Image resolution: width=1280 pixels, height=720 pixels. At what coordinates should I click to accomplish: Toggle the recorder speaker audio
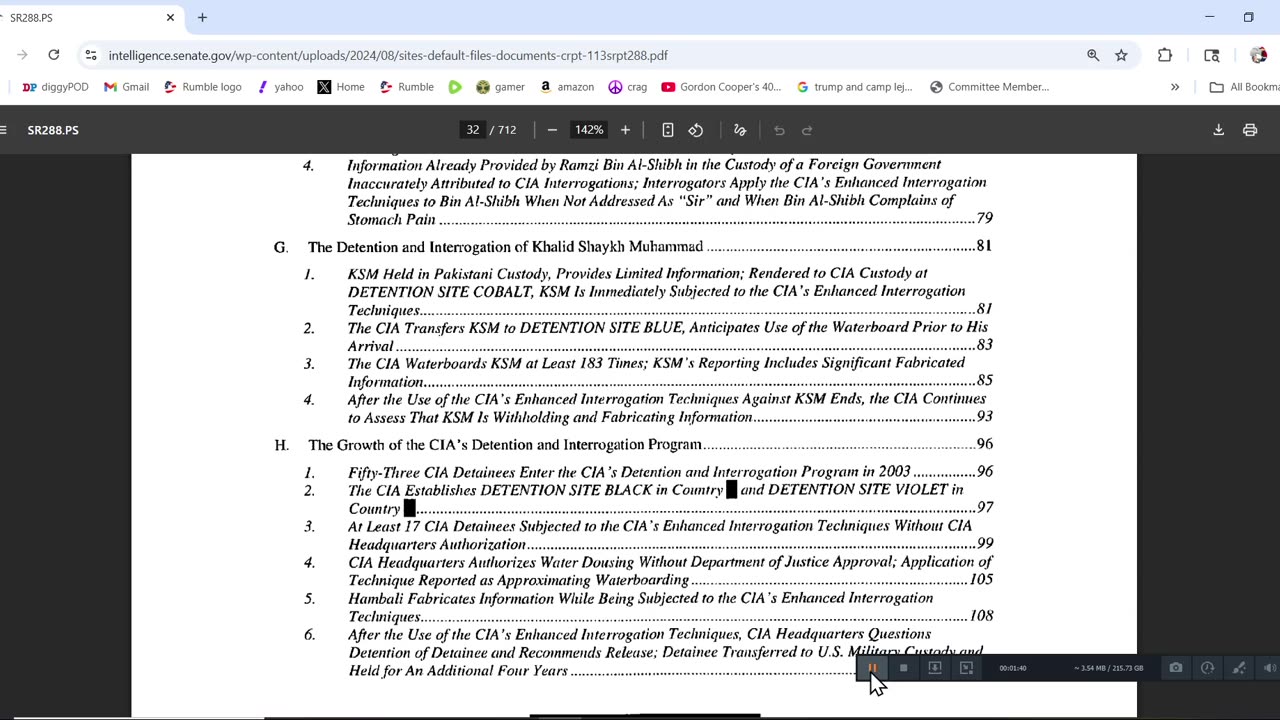(x=1269, y=668)
